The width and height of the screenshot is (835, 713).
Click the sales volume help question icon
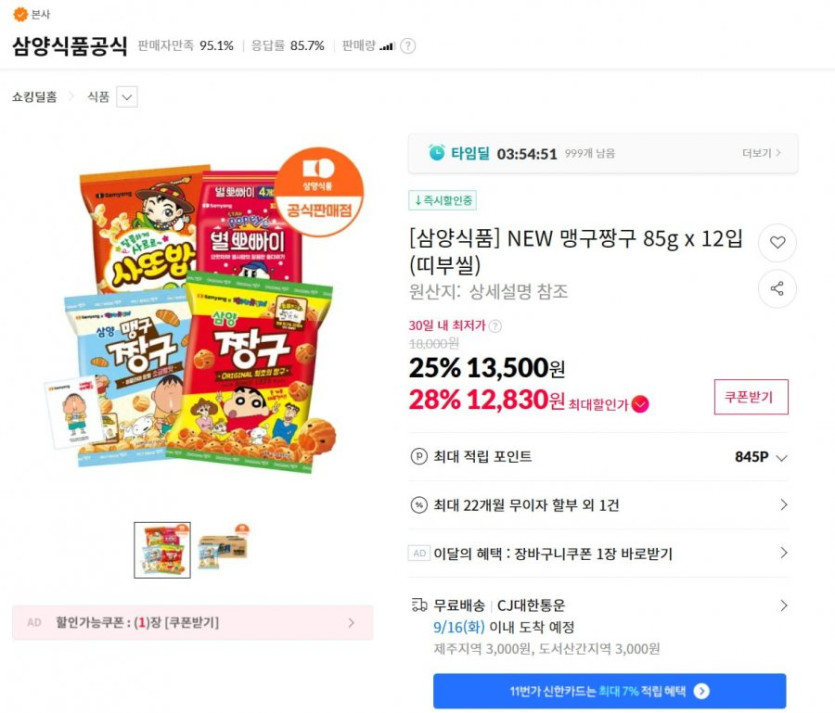(408, 46)
